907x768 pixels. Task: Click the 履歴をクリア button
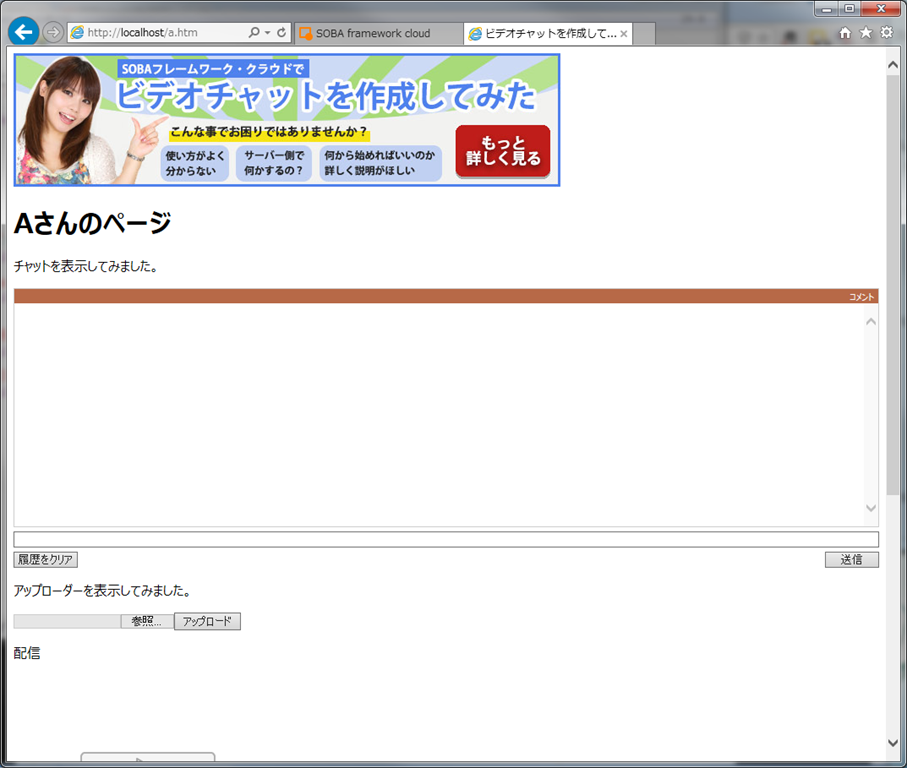click(46, 560)
